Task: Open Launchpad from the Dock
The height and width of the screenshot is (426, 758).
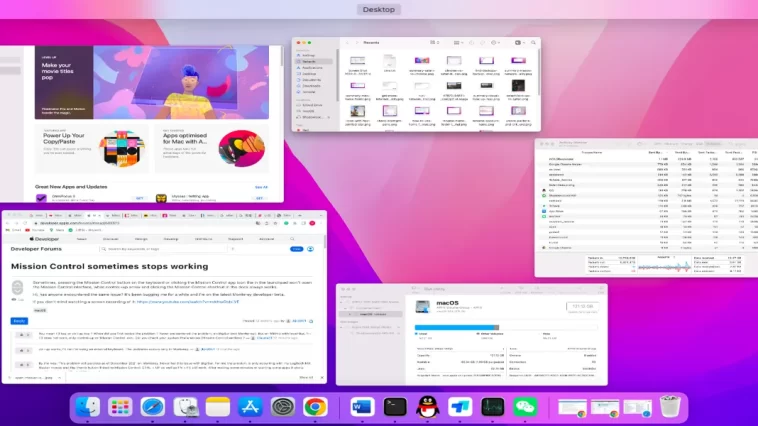Action: [120, 407]
